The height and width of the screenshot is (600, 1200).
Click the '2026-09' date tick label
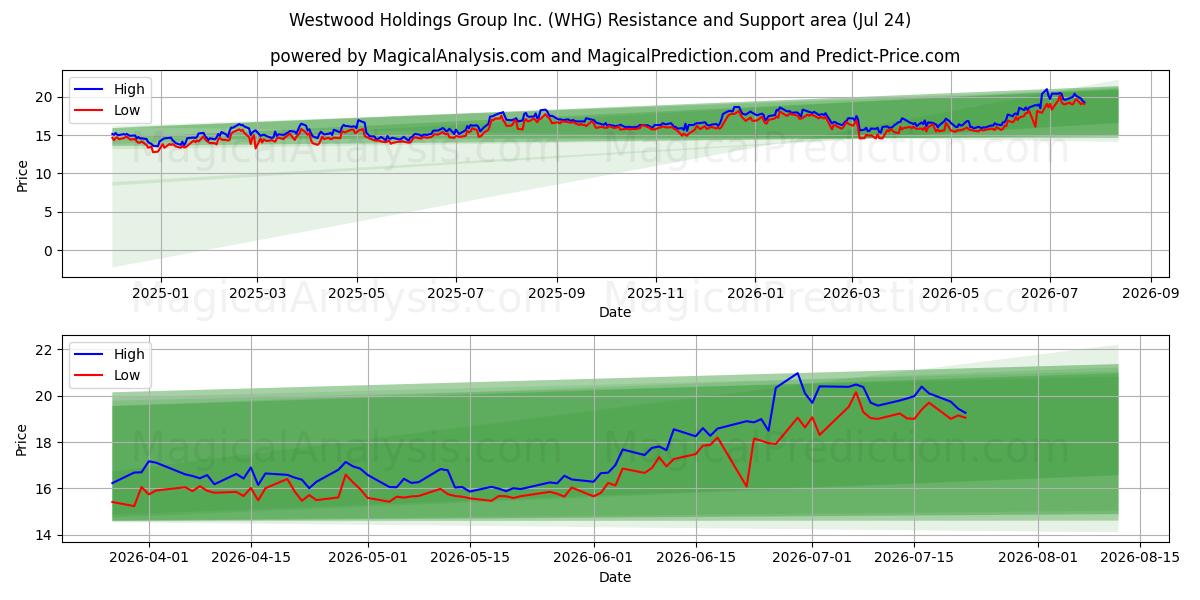tap(1151, 293)
